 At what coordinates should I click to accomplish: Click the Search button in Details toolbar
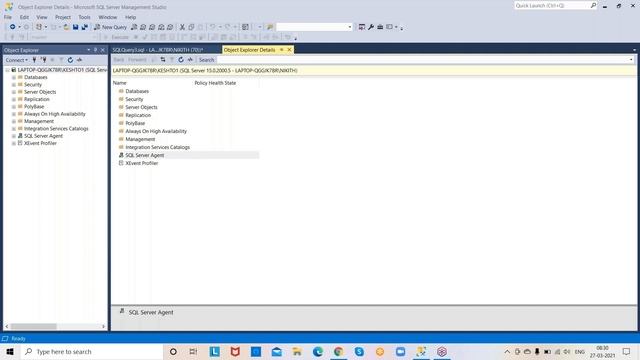coord(207,60)
